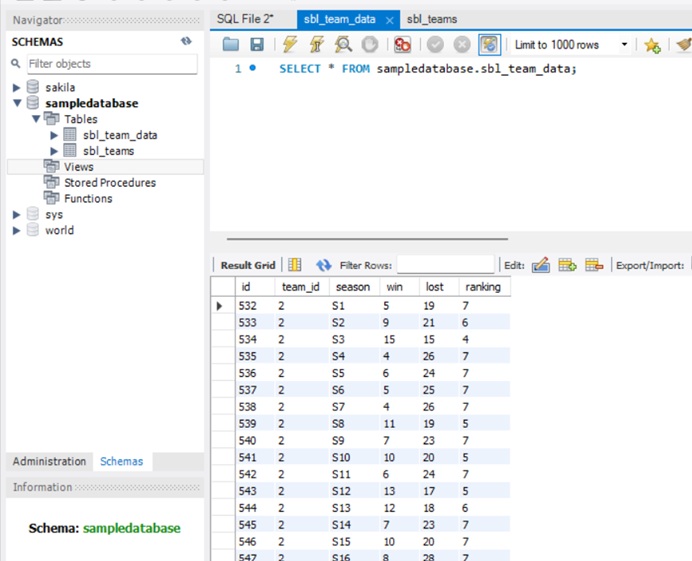Viewport: 692px width, 561px height.
Task: Click cell with id 539
Action: tap(256, 424)
